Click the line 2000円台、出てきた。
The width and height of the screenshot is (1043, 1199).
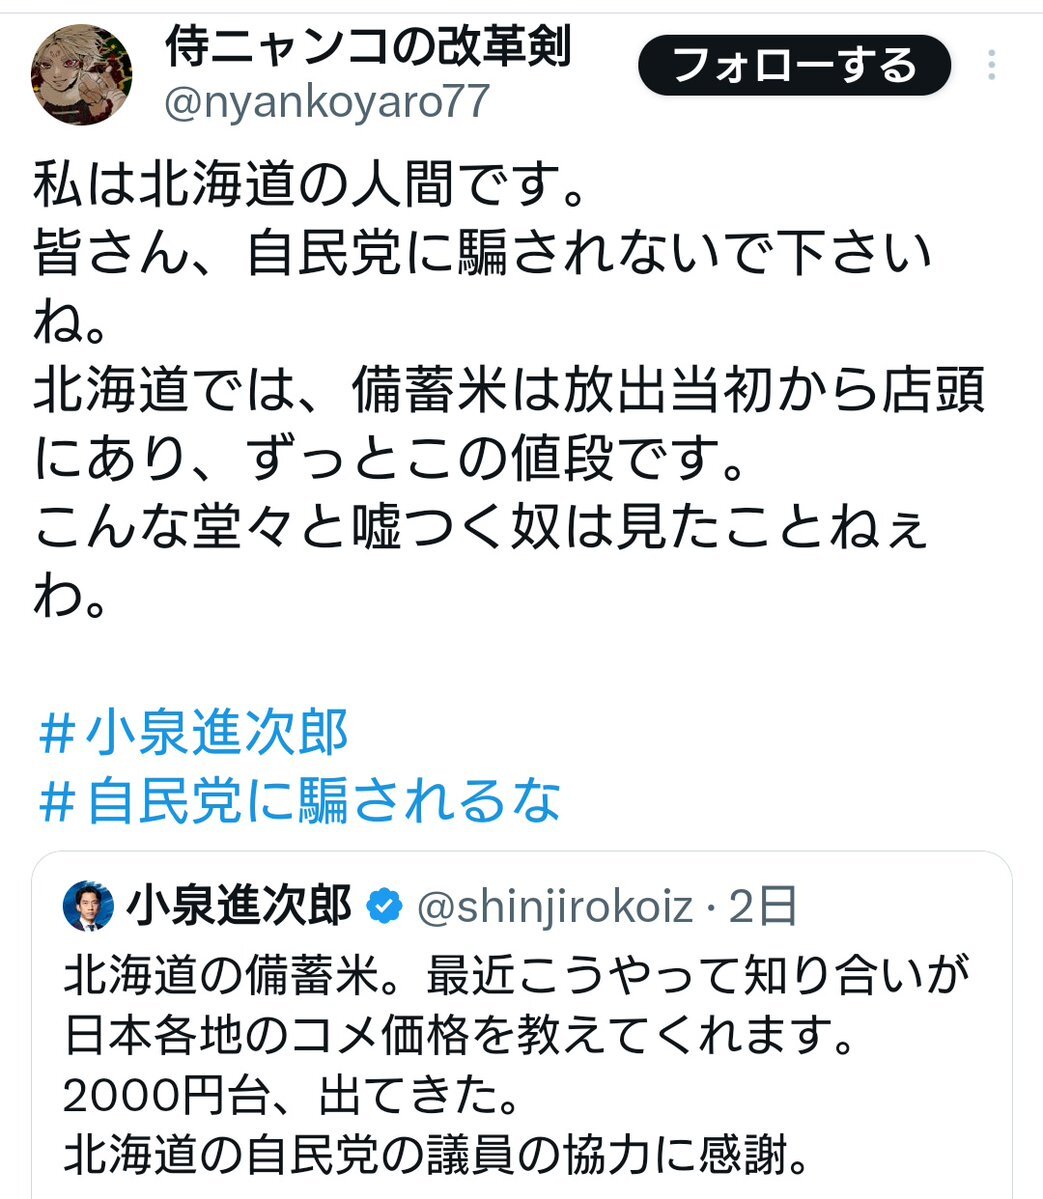pos(292,1095)
